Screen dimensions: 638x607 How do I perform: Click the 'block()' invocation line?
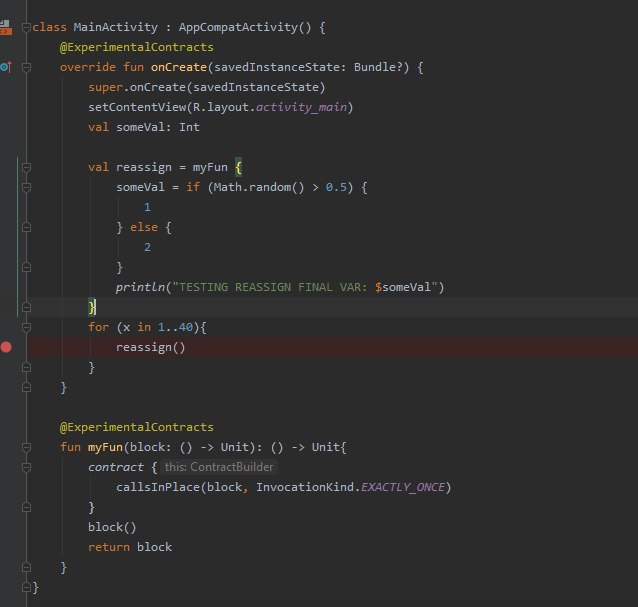point(112,527)
